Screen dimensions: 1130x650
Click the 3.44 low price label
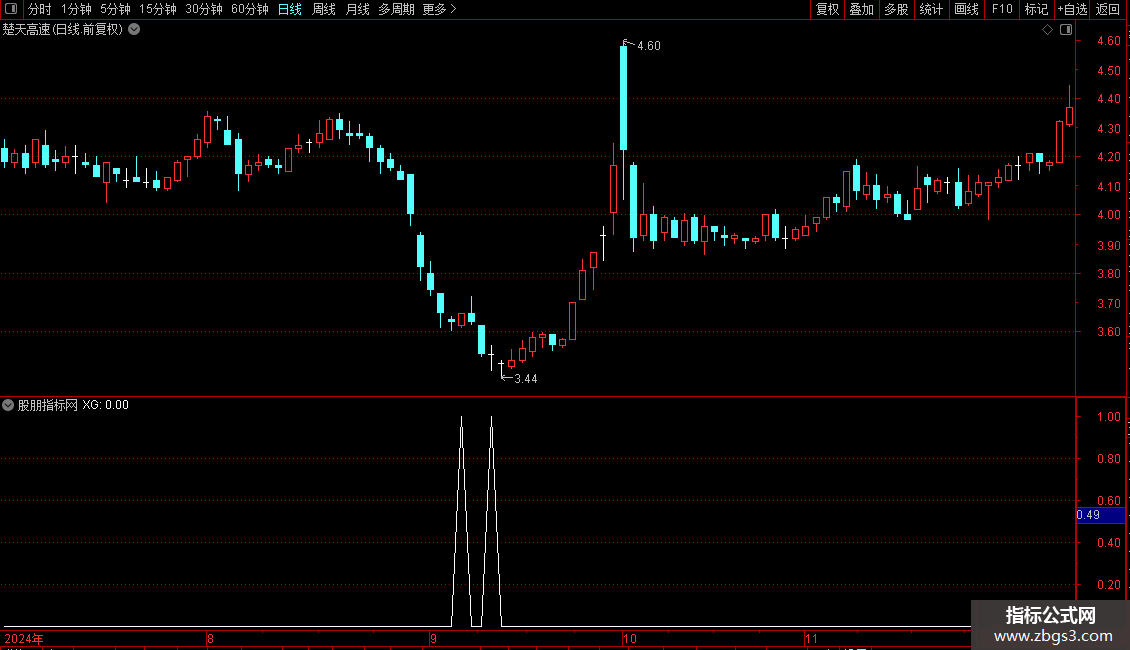tap(525, 379)
